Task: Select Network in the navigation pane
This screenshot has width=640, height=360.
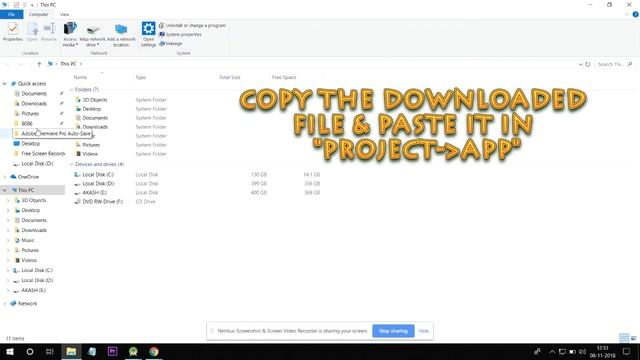Action: (x=27, y=304)
